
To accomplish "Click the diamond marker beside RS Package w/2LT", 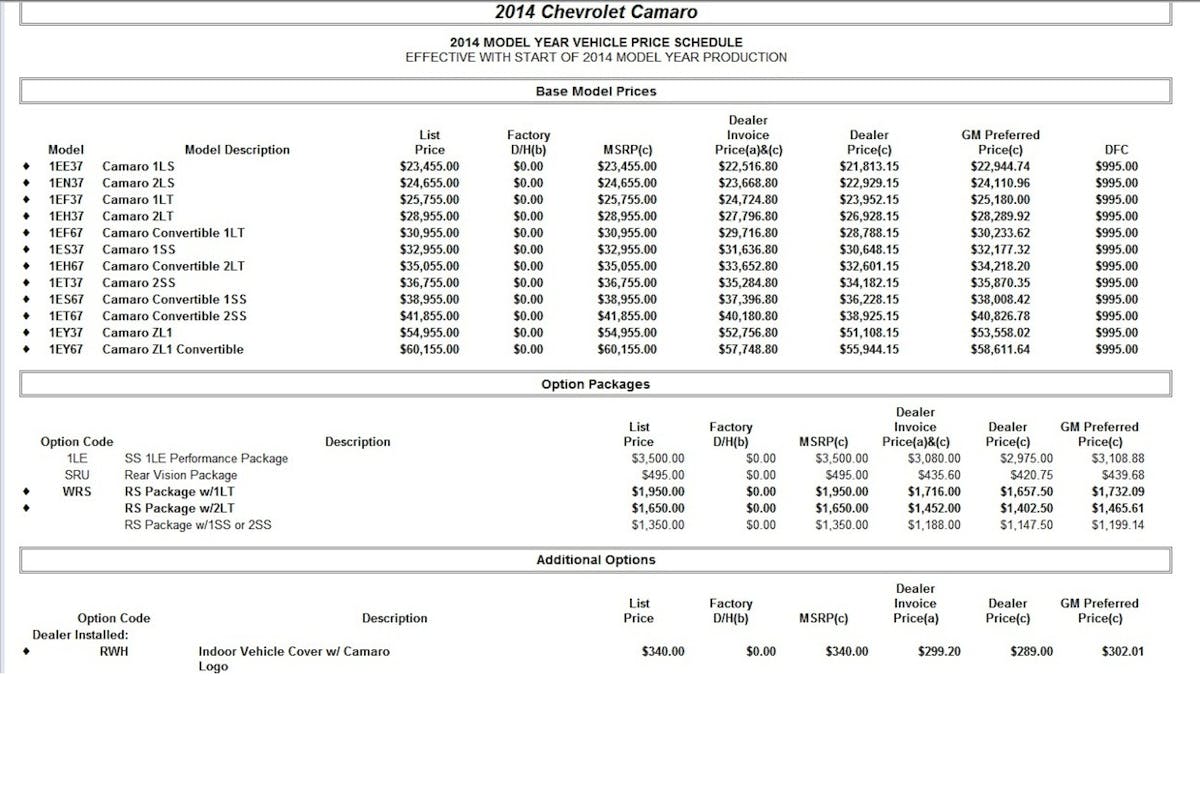I will 25,509.
